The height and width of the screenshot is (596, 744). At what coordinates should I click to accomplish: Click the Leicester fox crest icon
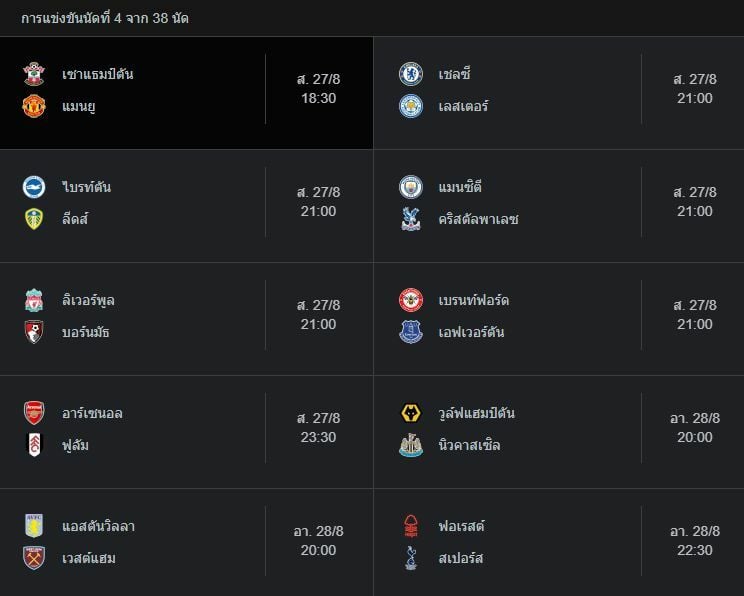(411, 106)
